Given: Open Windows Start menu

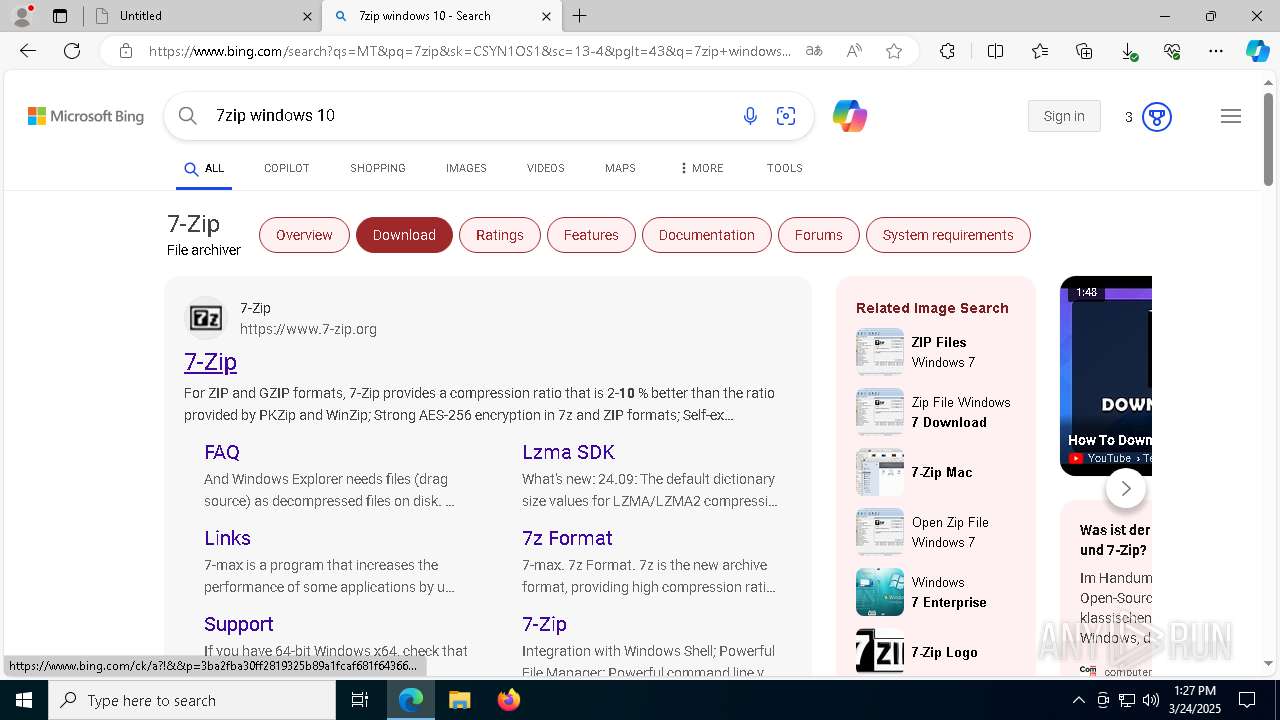Looking at the screenshot, I should point(24,700).
